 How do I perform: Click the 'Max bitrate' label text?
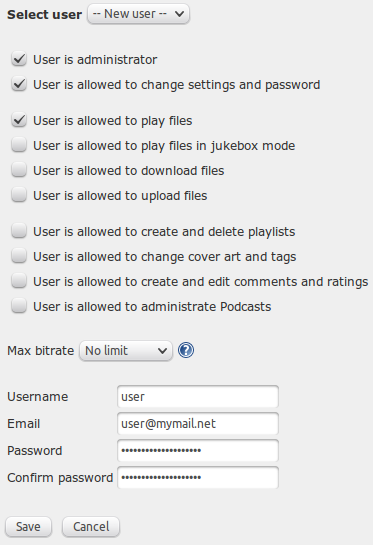[x=41, y=351]
